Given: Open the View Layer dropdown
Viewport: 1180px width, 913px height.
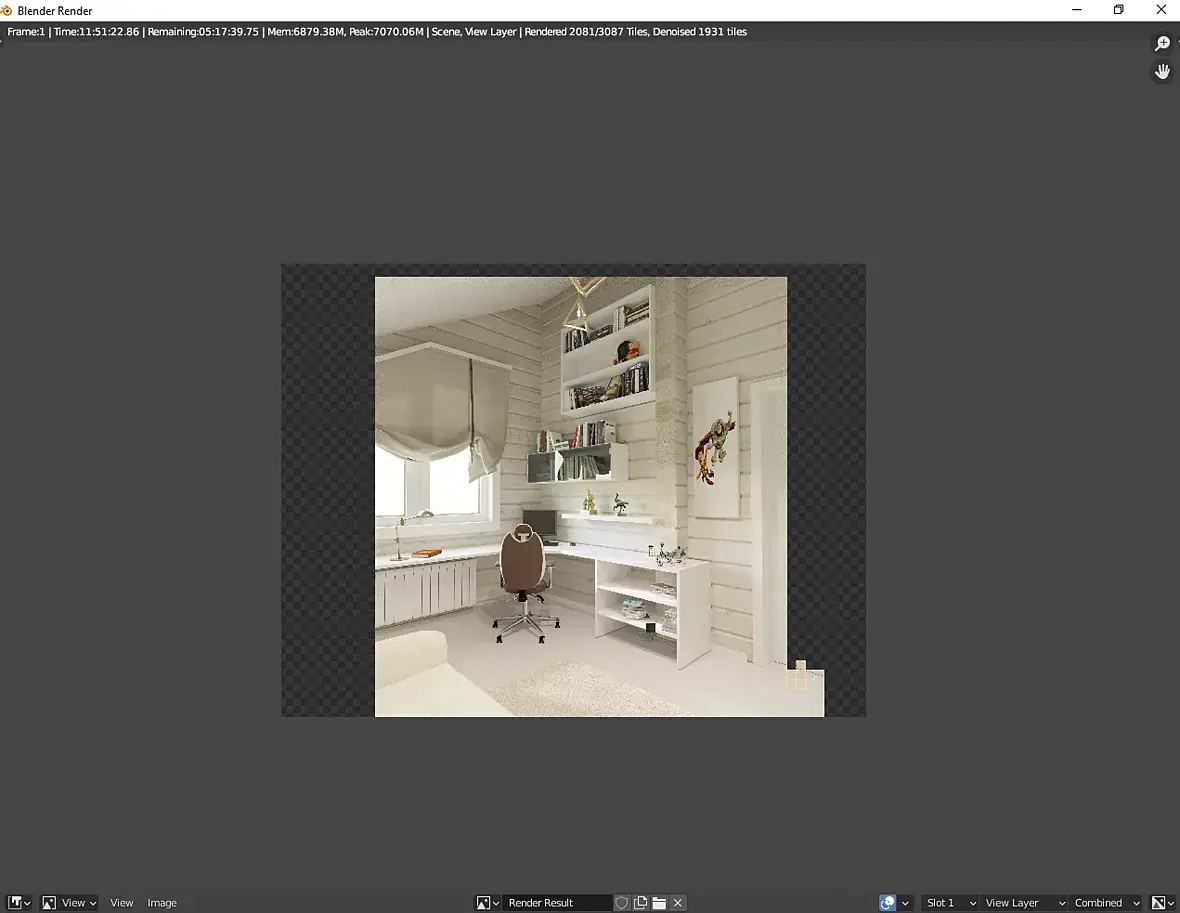Looking at the screenshot, I should pos(1023,903).
